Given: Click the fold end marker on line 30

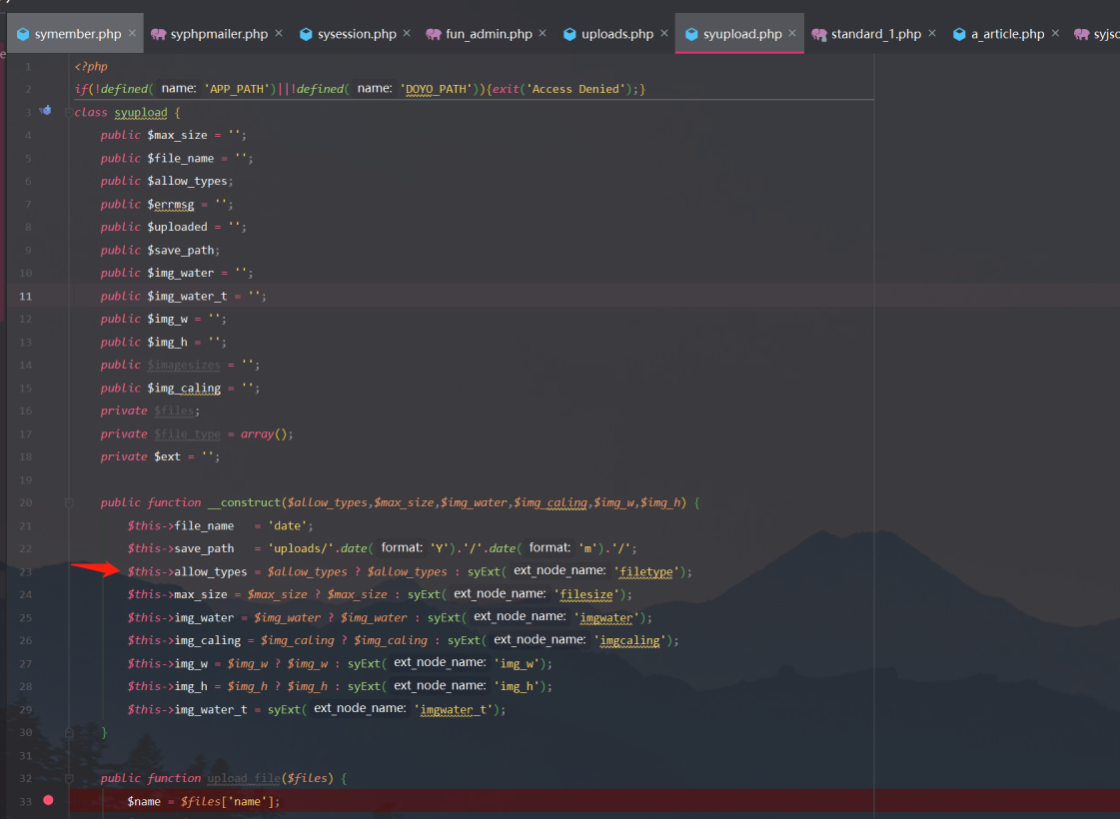Looking at the screenshot, I should coord(69,733).
